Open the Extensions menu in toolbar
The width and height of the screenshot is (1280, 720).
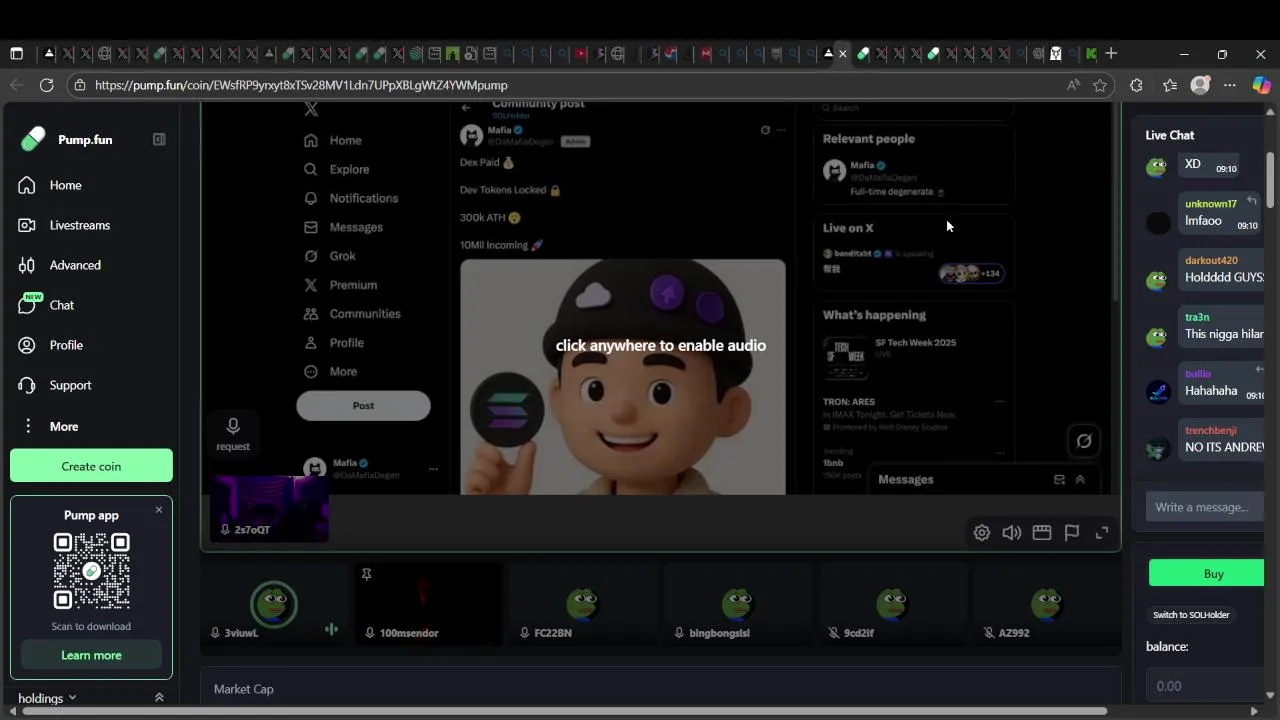point(1136,85)
